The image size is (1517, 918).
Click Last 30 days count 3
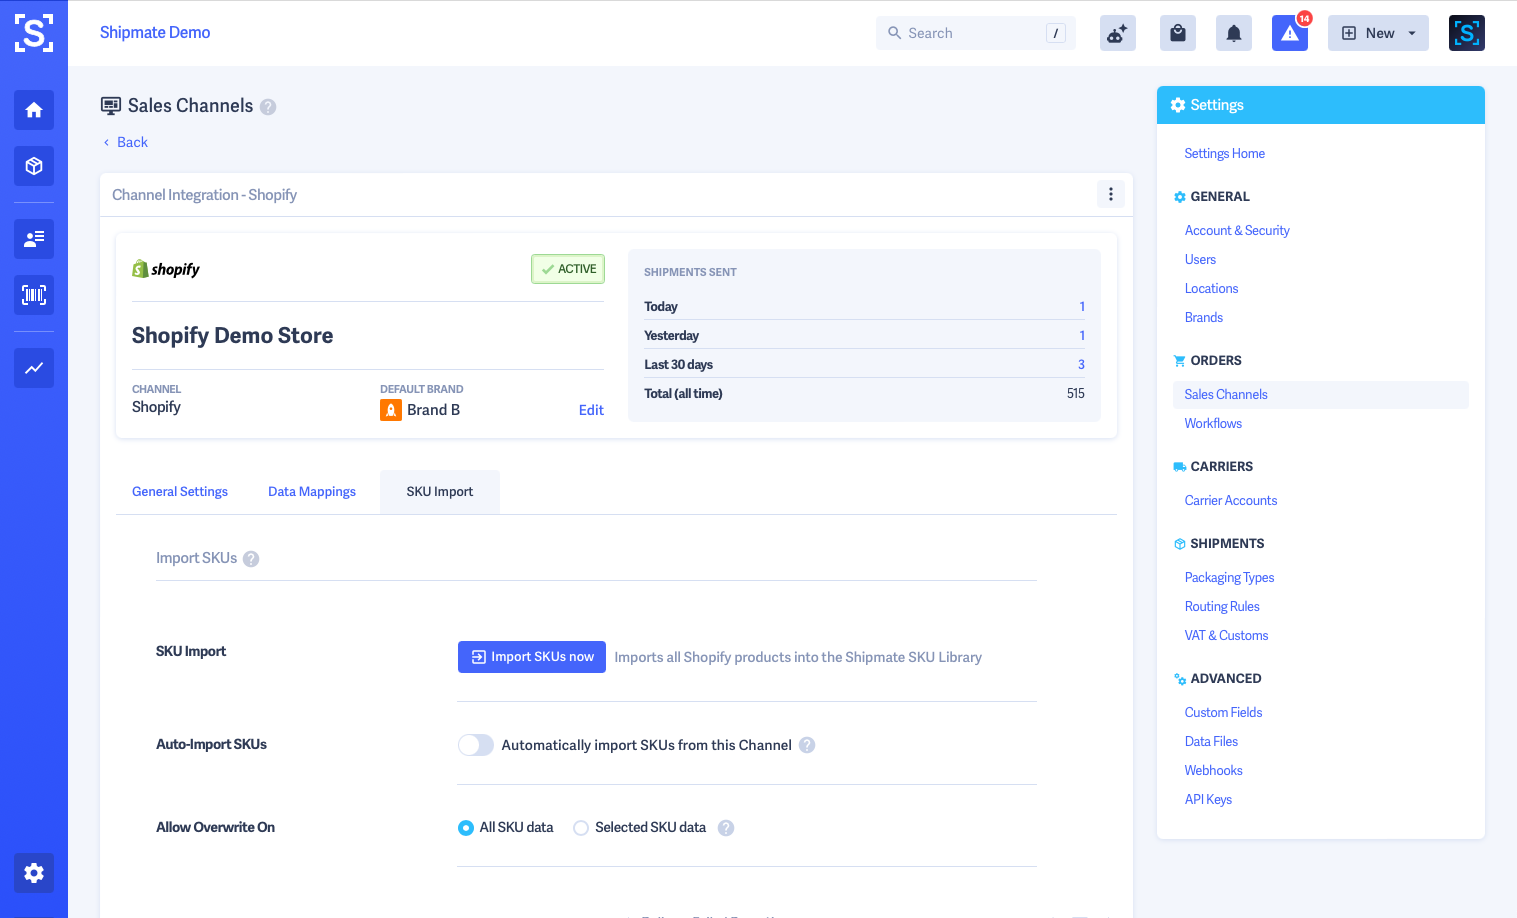tap(1081, 365)
